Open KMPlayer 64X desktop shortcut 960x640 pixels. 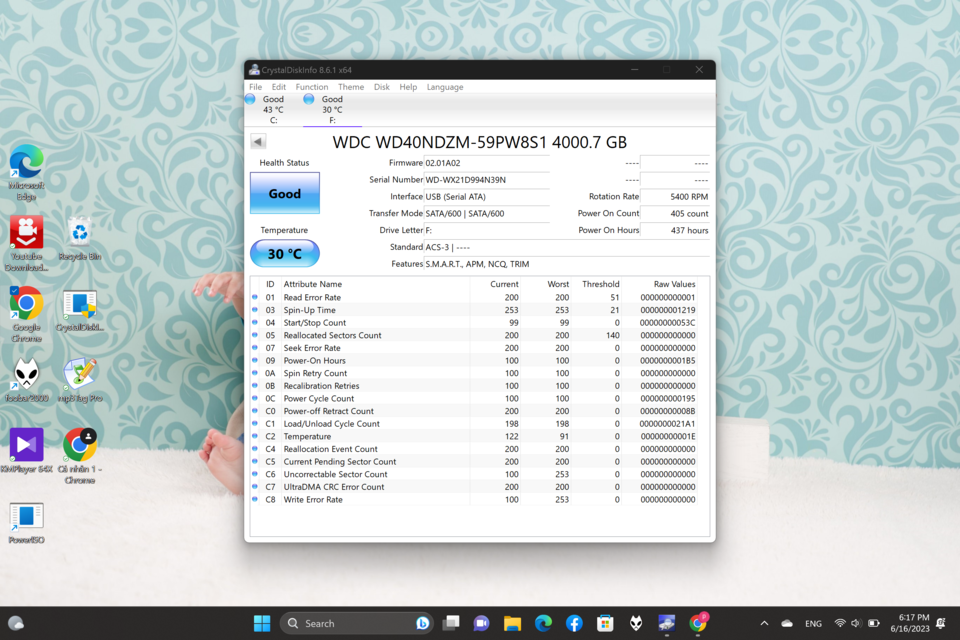pos(26,451)
